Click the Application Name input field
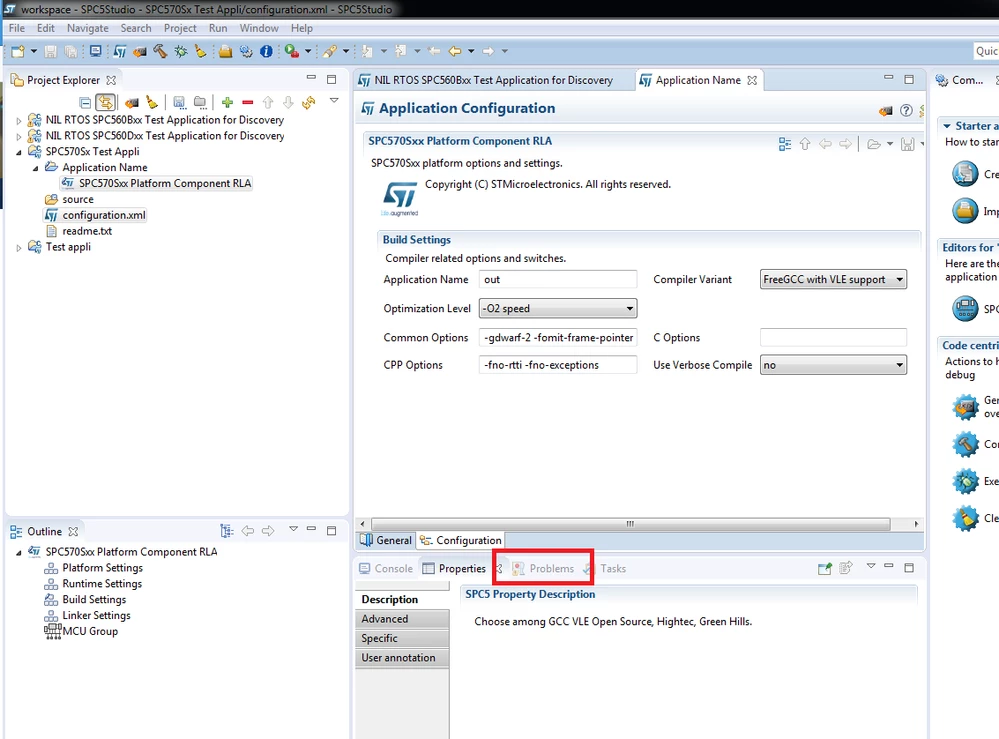This screenshot has width=999, height=739. tap(557, 279)
